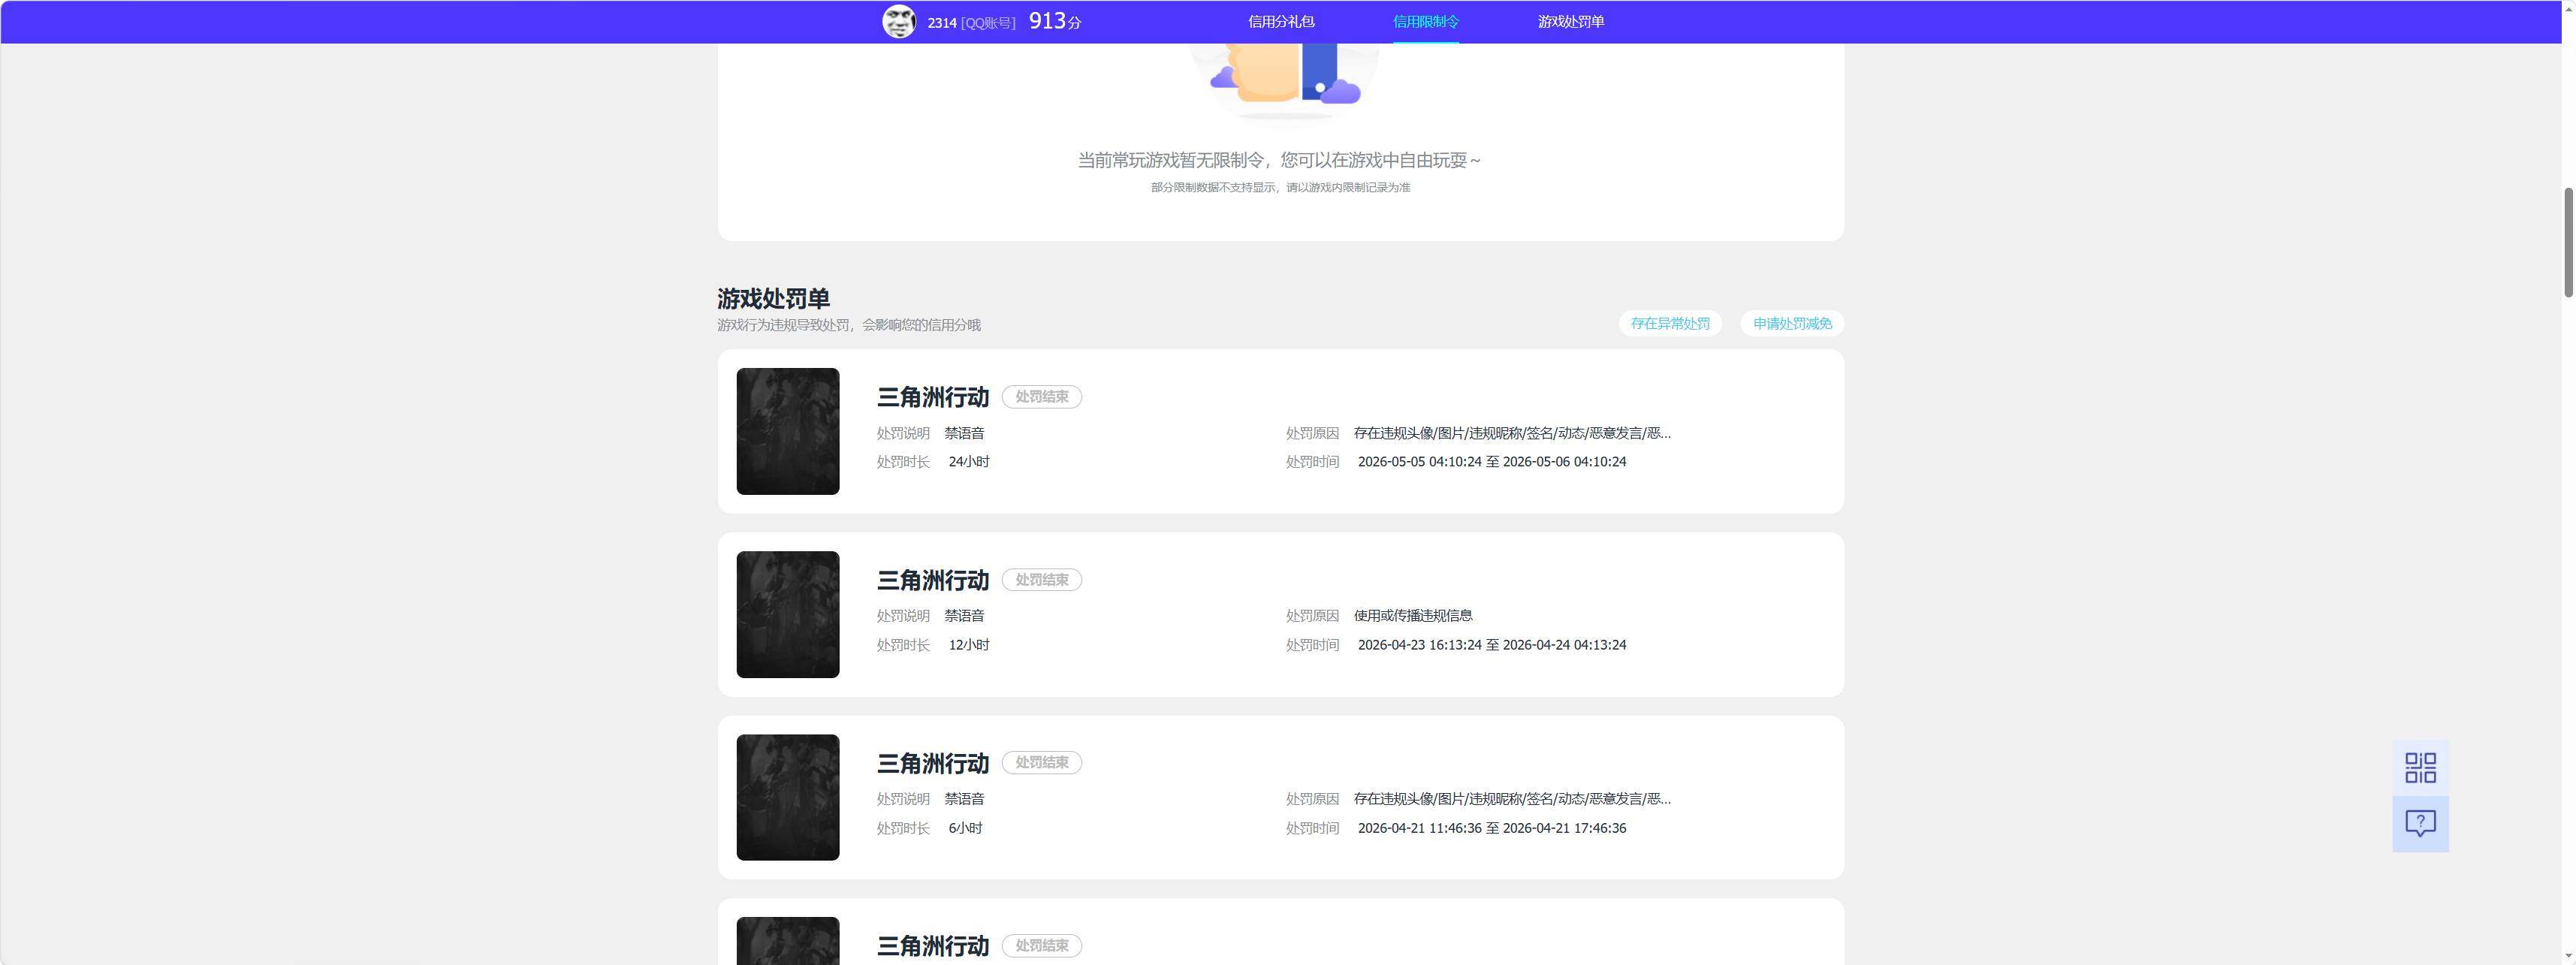Open the game thumbnail of the 6小时 penalty
The height and width of the screenshot is (965, 2576).
point(788,797)
